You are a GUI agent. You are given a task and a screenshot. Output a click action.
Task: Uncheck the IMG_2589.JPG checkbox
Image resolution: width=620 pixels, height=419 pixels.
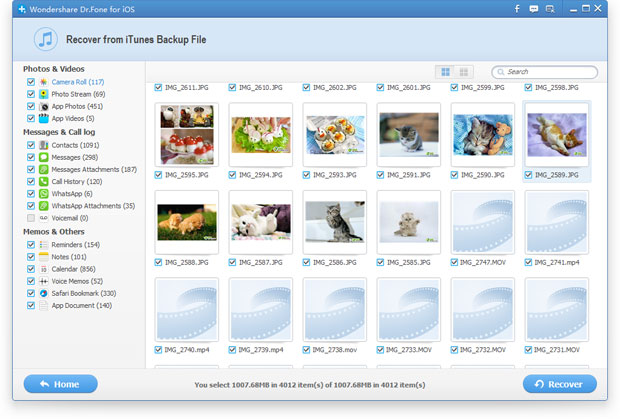click(528, 175)
